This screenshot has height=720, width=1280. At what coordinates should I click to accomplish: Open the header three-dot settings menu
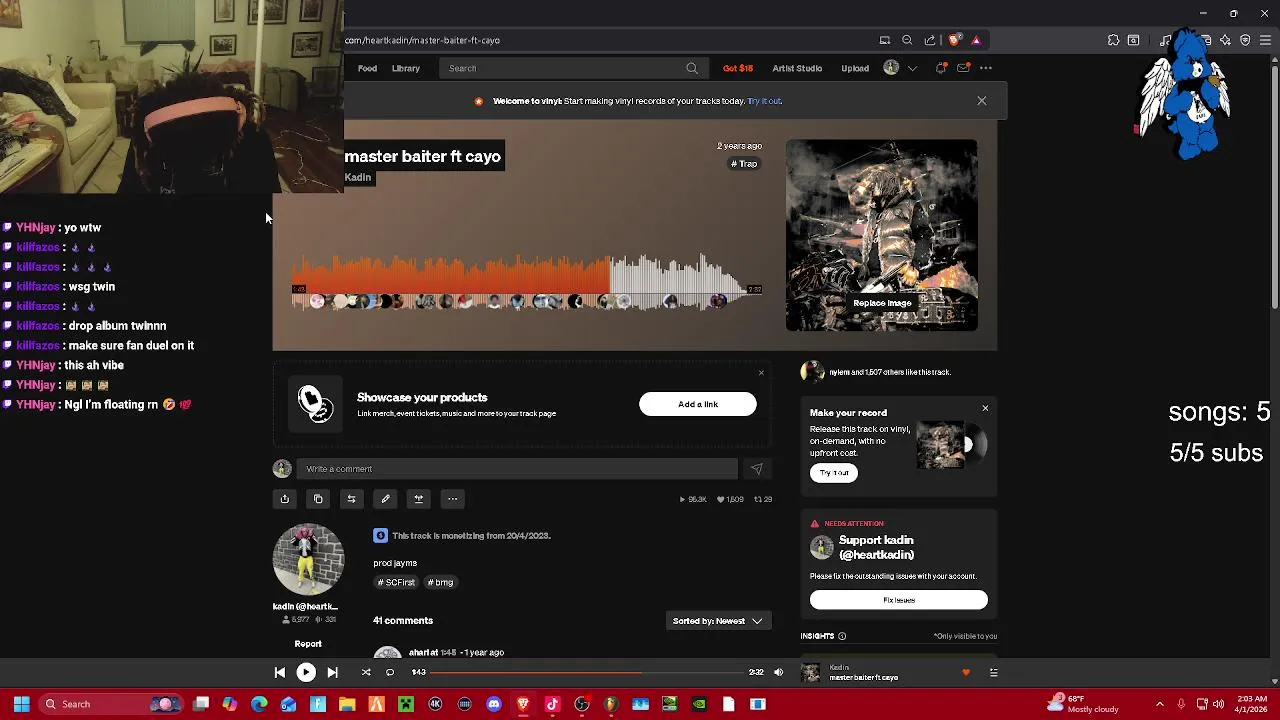(x=986, y=68)
